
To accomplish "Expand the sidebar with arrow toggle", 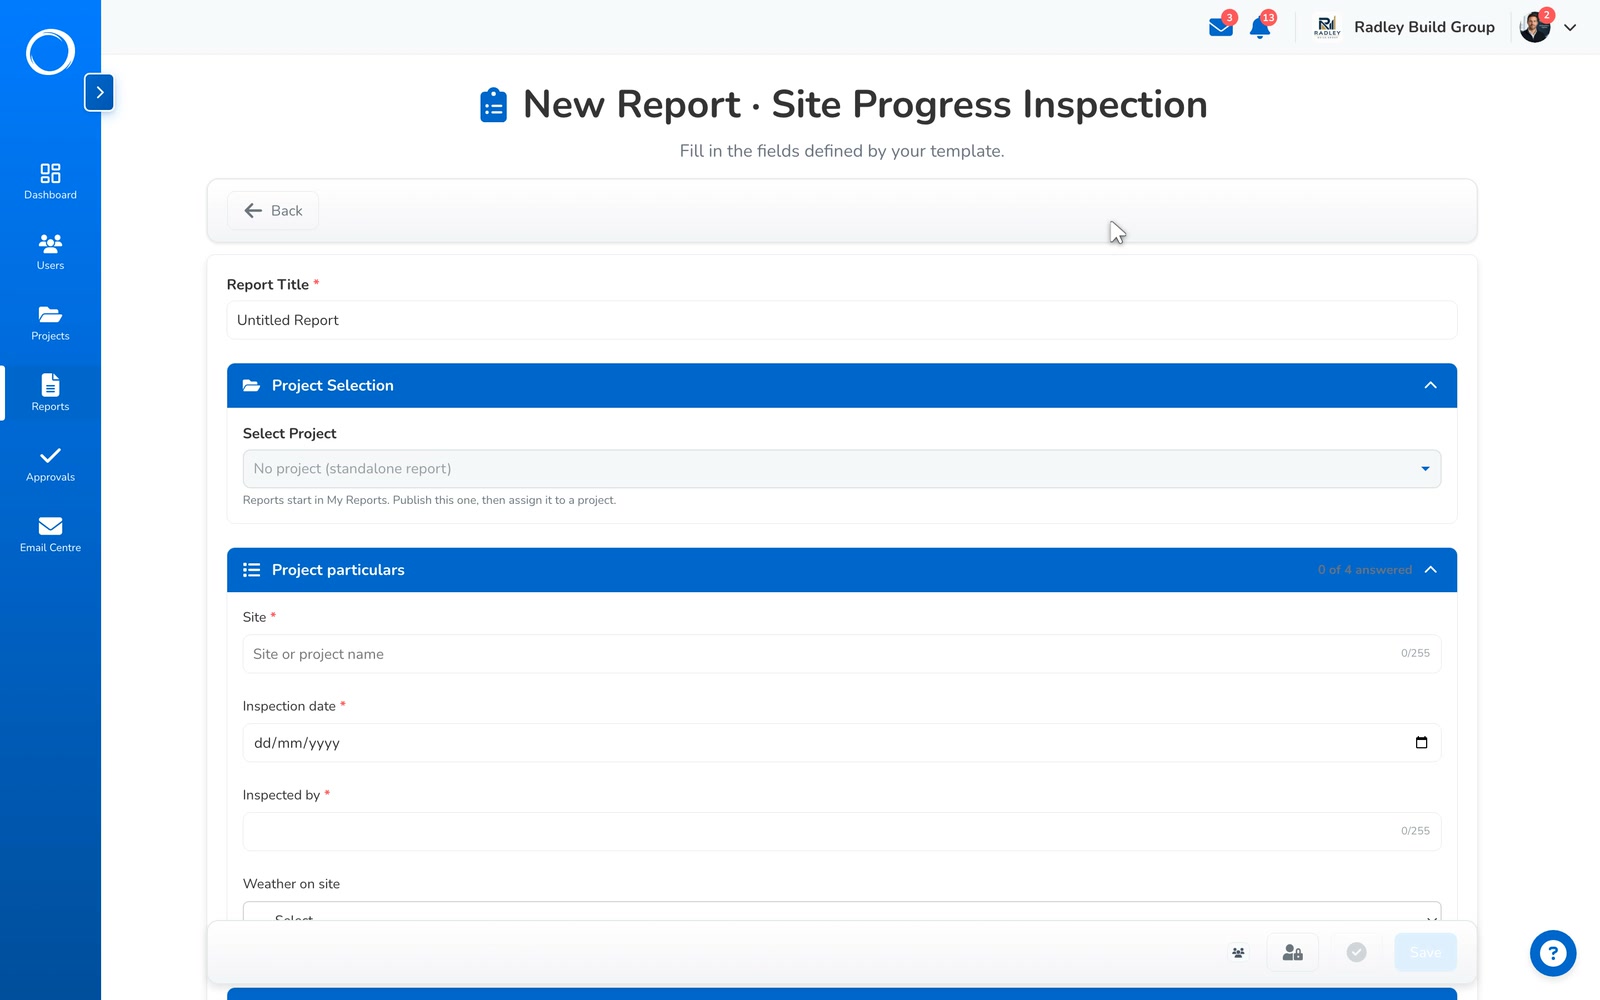I will coord(99,92).
